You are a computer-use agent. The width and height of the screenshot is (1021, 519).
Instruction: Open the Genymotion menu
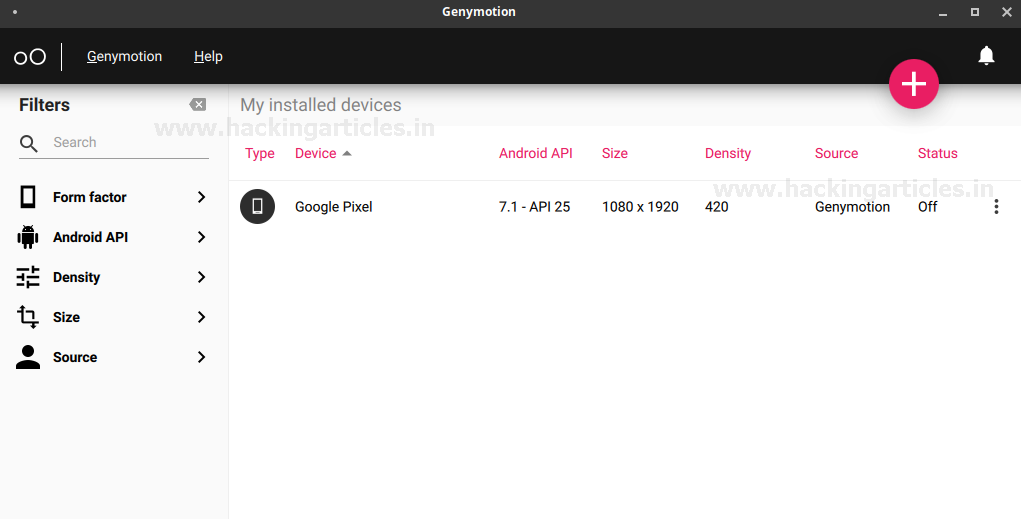coord(124,57)
